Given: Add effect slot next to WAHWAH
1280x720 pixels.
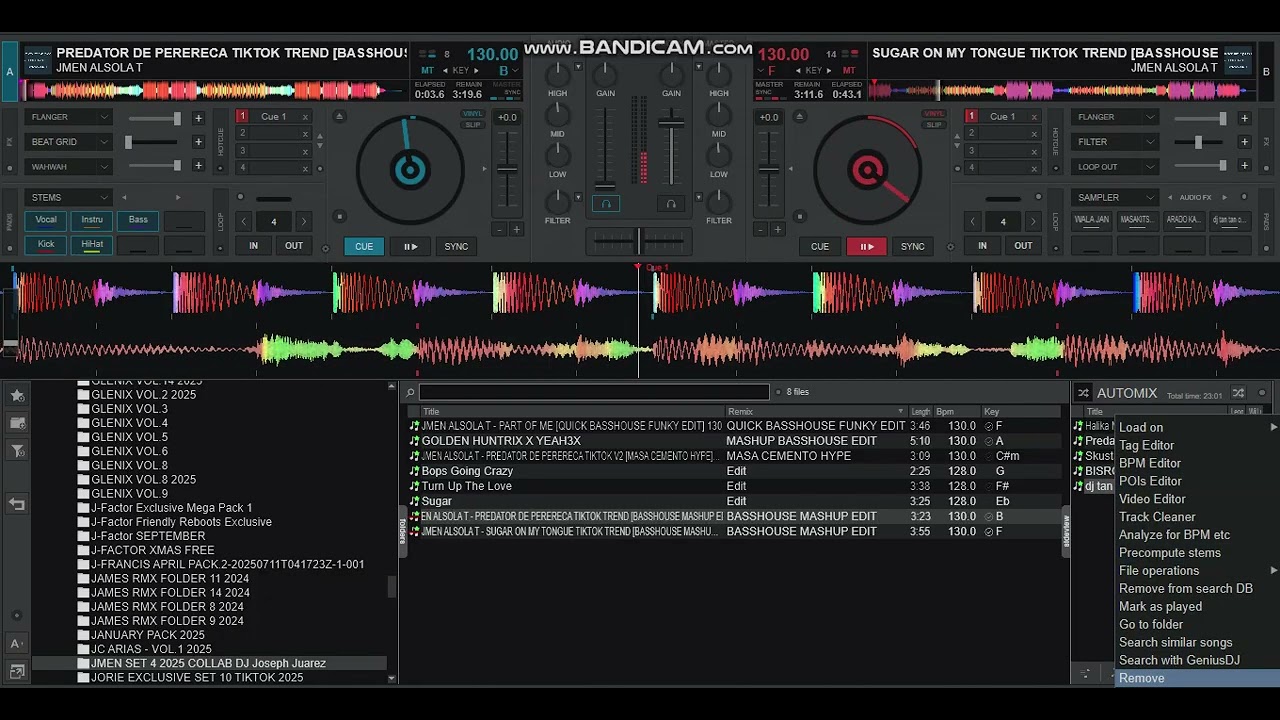Looking at the screenshot, I should [x=198, y=166].
